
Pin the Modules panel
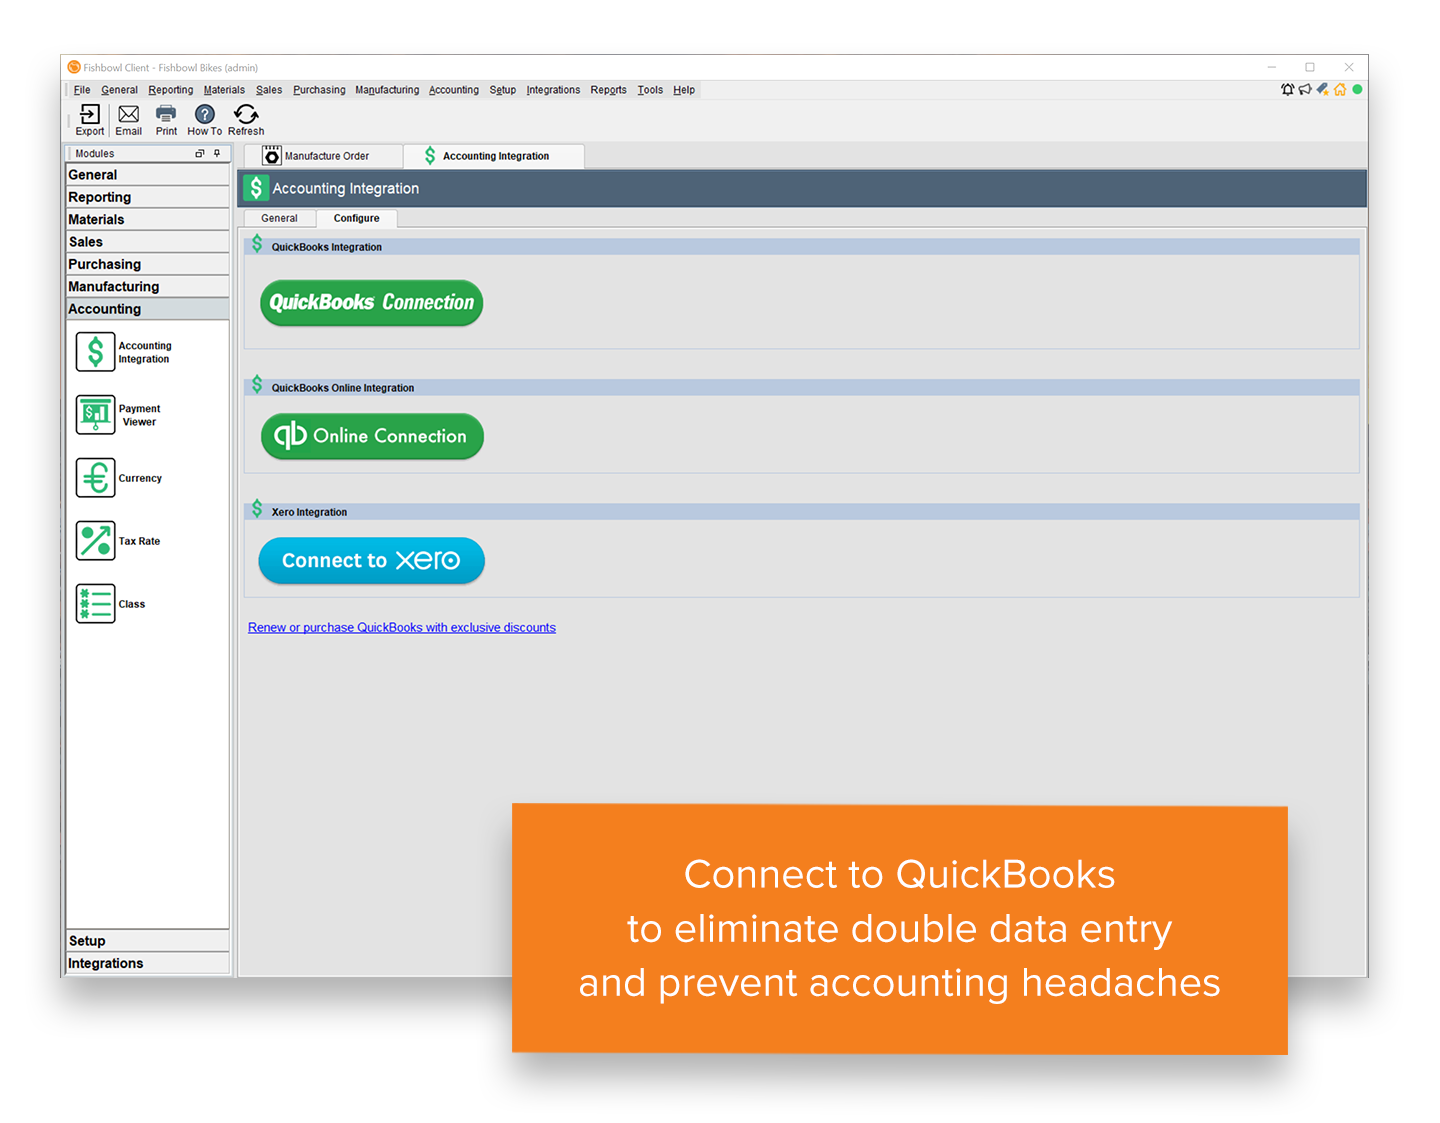tap(217, 153)
